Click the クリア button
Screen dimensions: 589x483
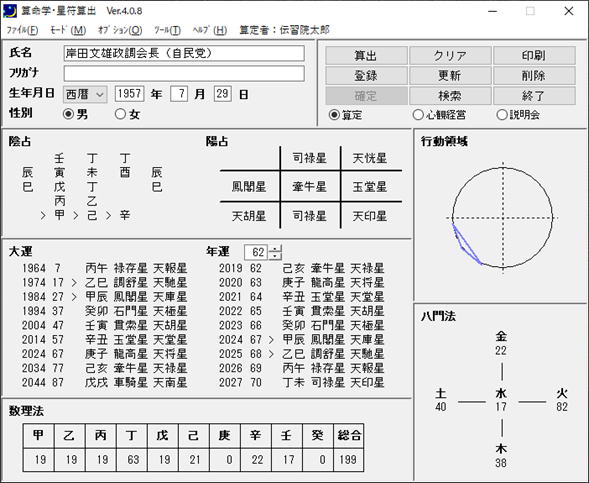point(450,56)
